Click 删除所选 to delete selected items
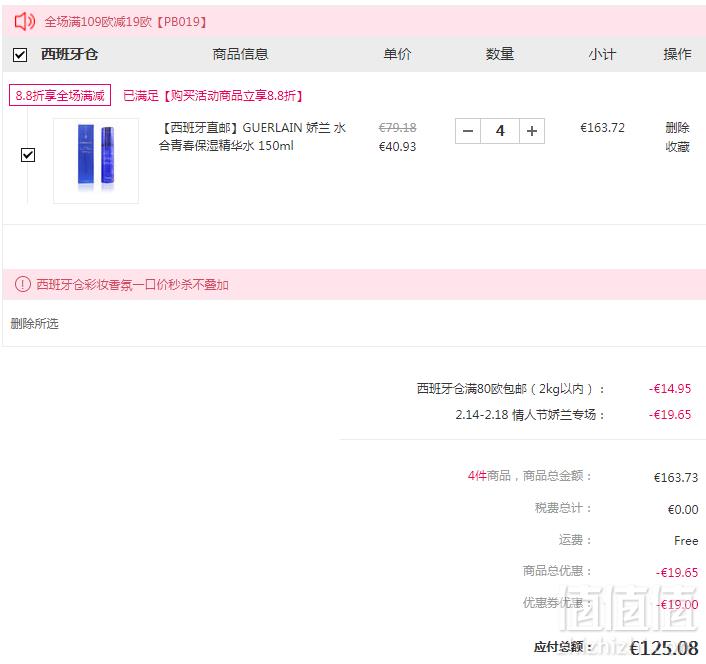706x664 pixels. click(35, 324)
